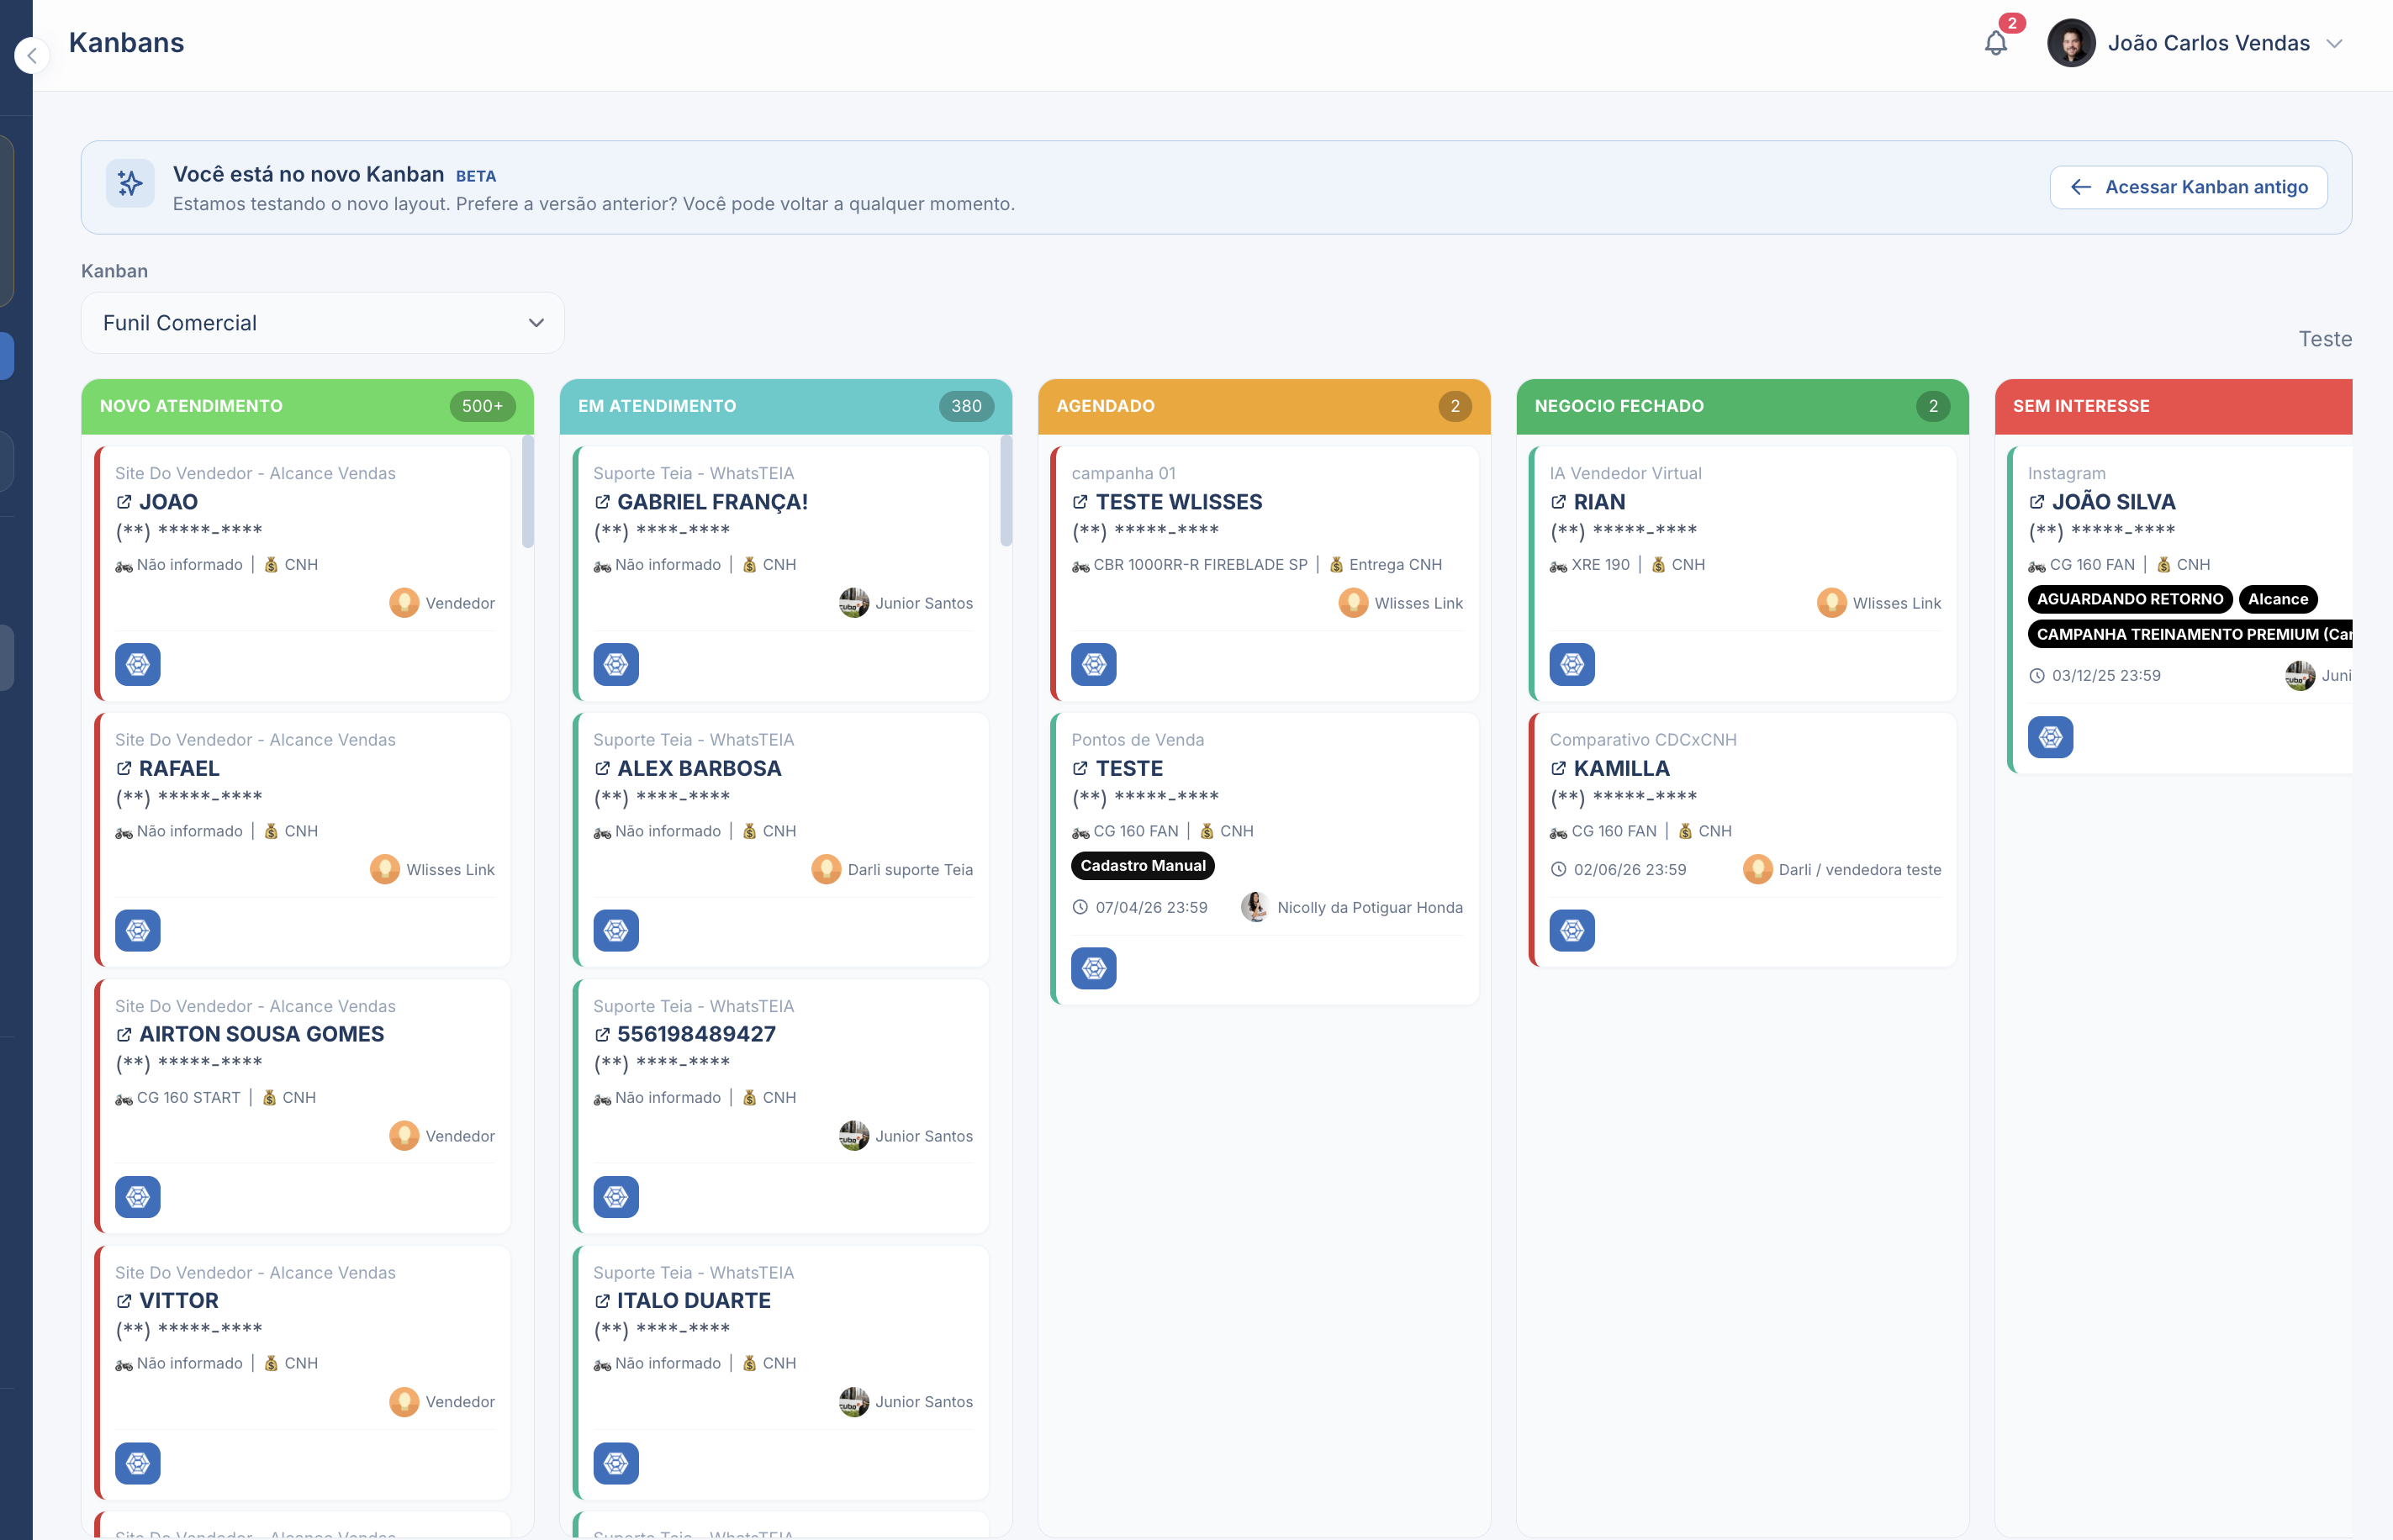Open the Funil Comercial kanban dropdown
This screenshot has height=1540, width=2393.
click(322, 323)
